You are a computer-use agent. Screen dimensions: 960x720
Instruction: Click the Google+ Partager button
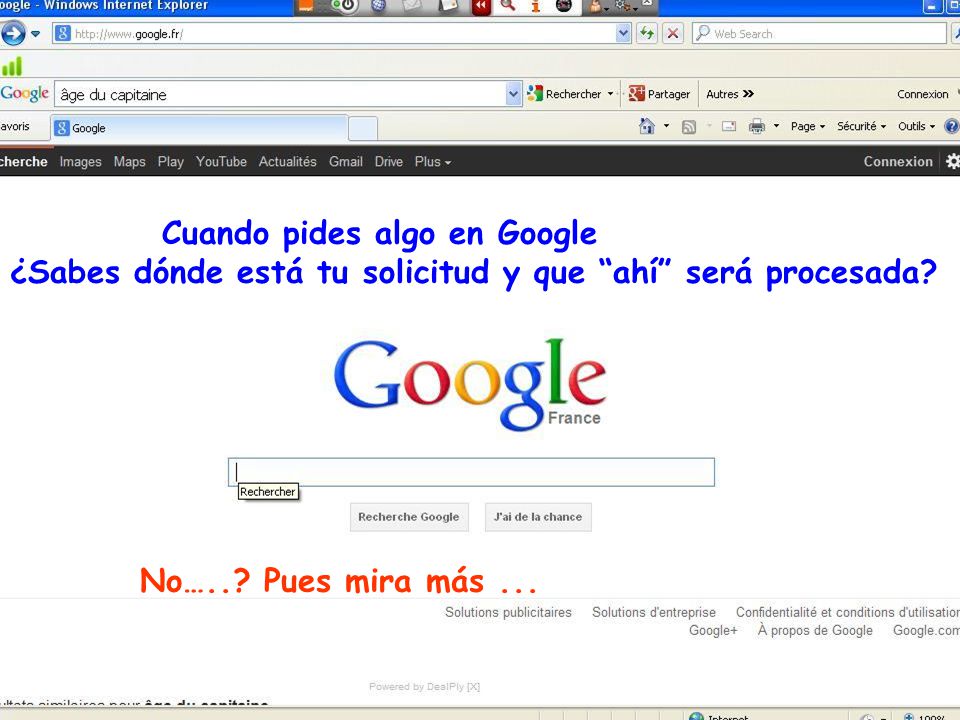point(659,94)
